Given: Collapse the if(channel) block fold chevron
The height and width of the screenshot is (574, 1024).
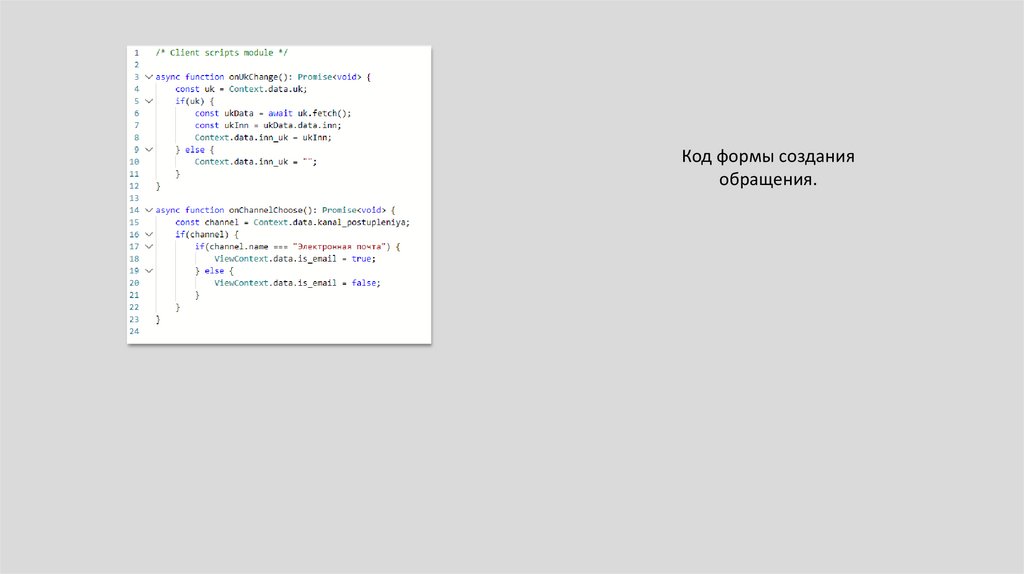Looking at the screenshot, I should point(149,234).
